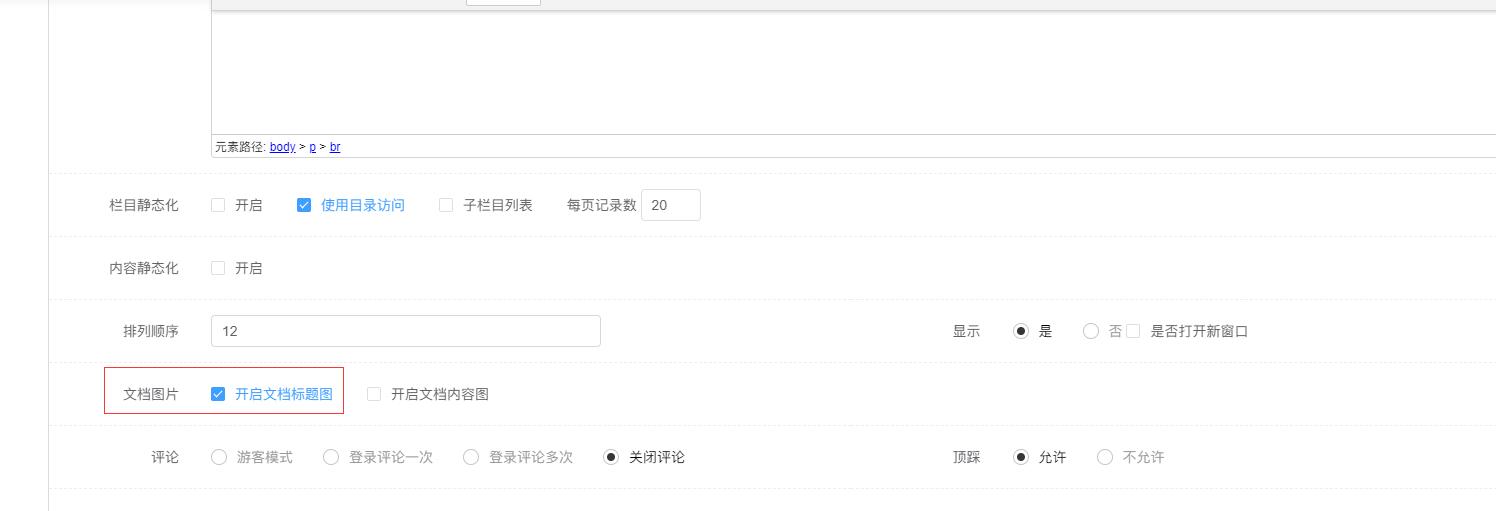Click the 每页记录数 input field
This screenshot has height=511, width=1496.
pyautogui.click(x=671, y=205)
